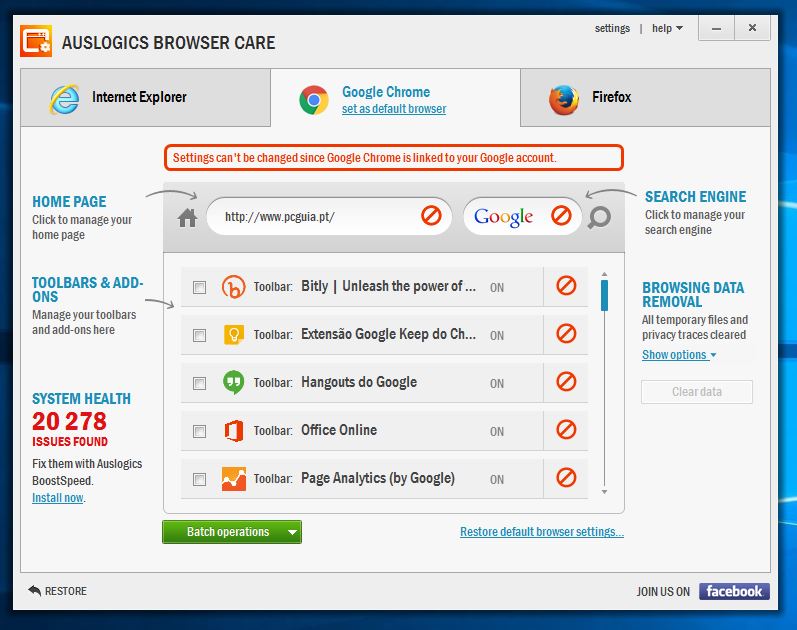Click Restore default browser settings link
This screenshot has height=630, width=797.
(x=542, y=532)
